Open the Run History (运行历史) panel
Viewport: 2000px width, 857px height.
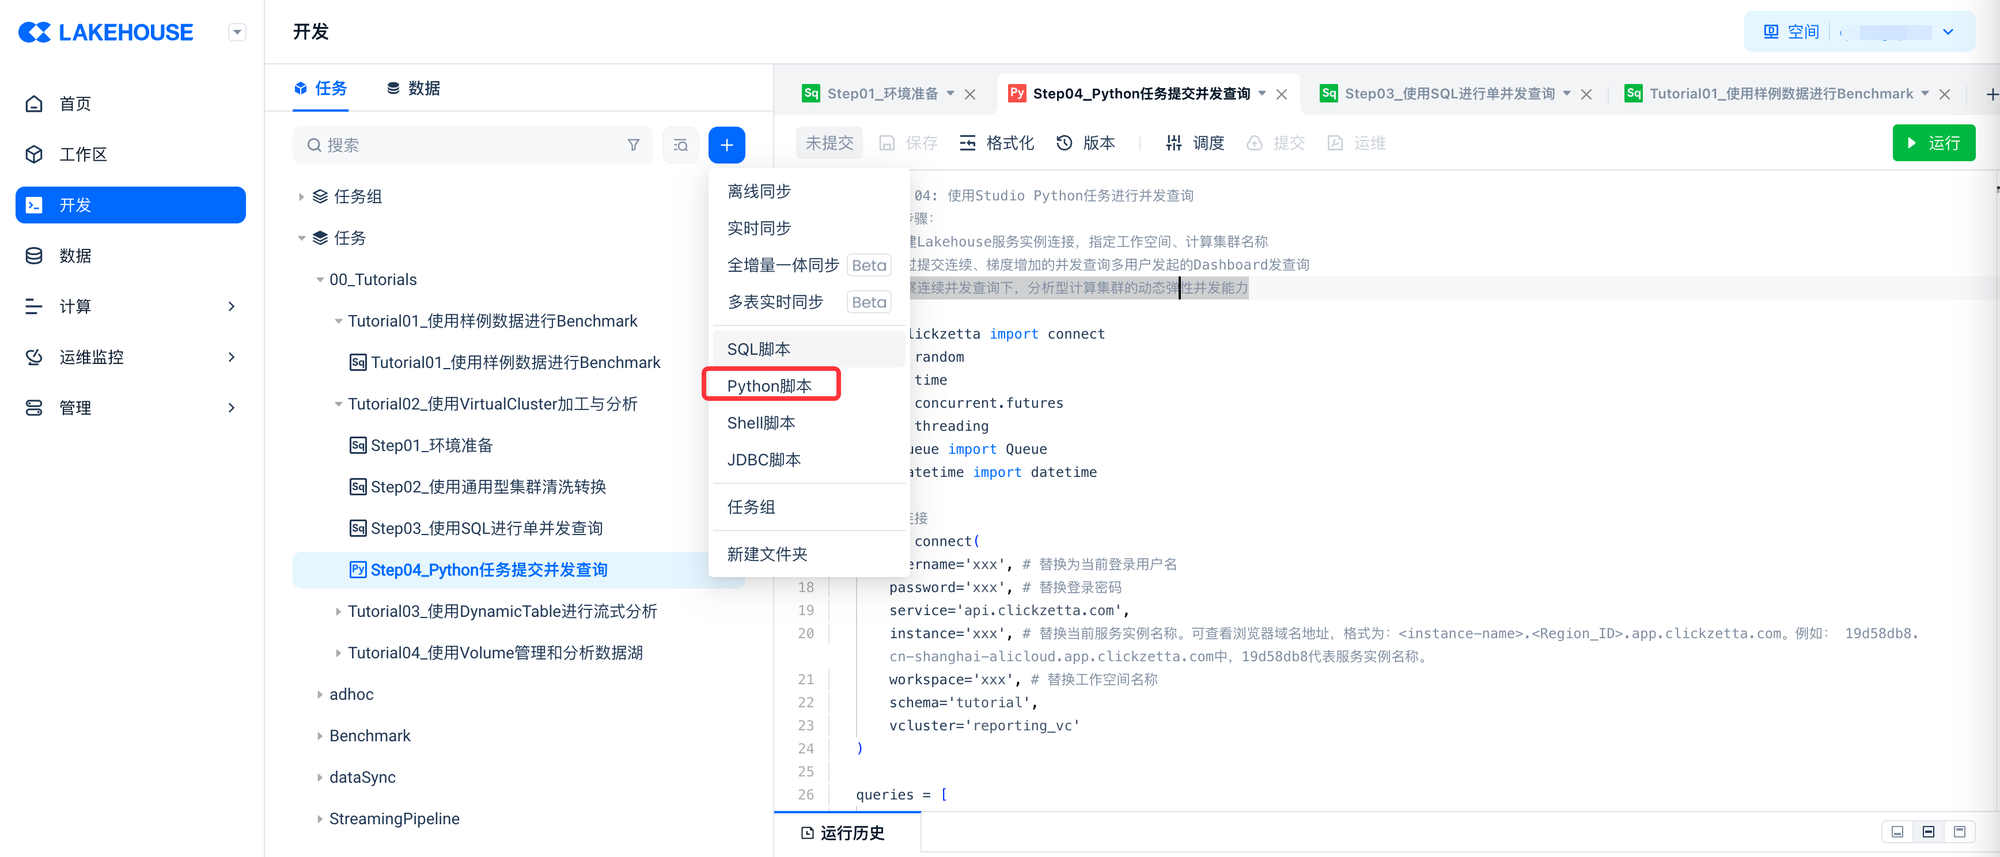(843, 833)
